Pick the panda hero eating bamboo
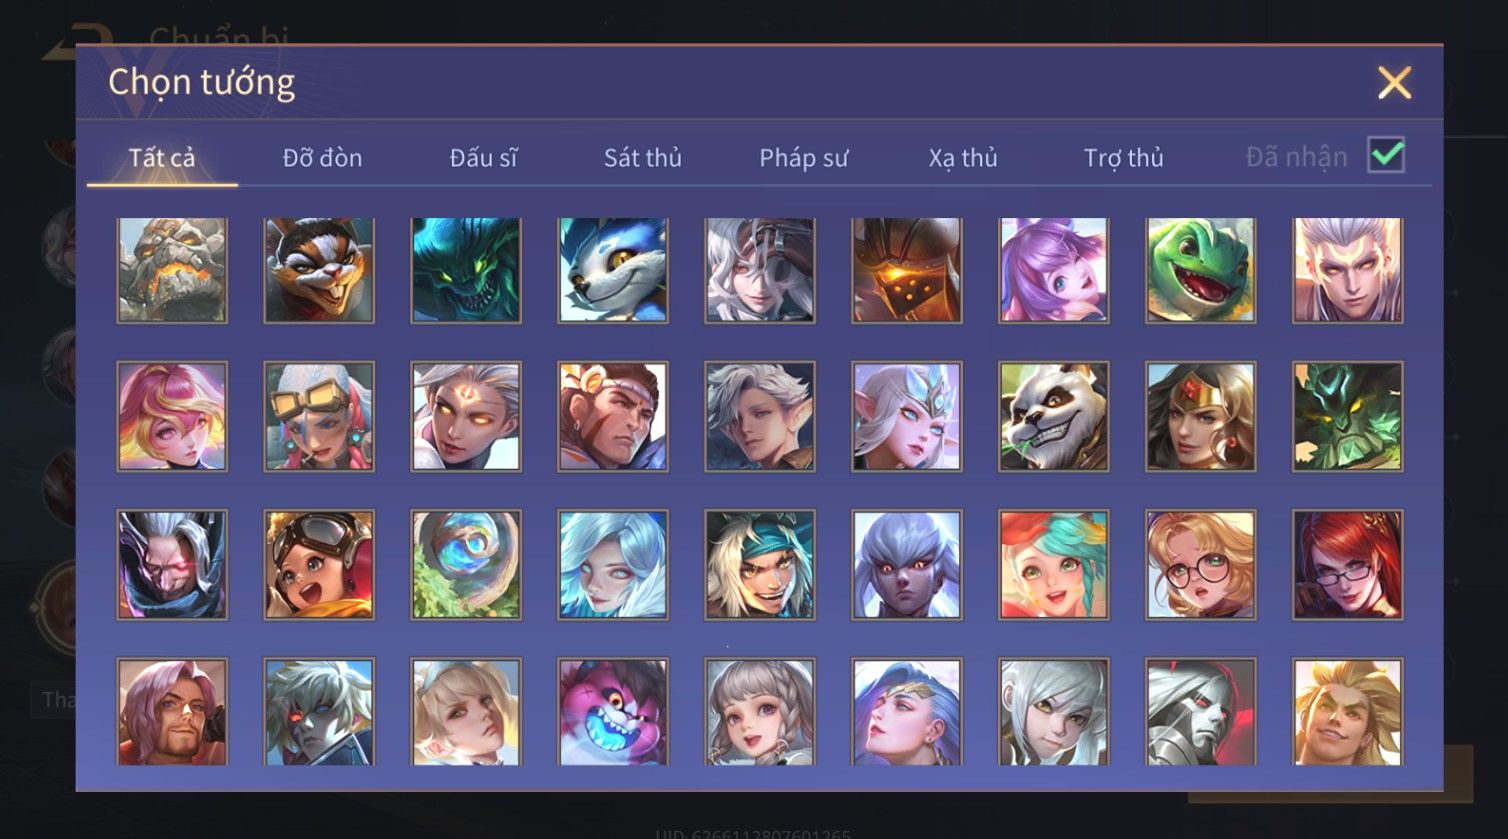Screen dimensions: 1508x839 [x=1054, y=417]
